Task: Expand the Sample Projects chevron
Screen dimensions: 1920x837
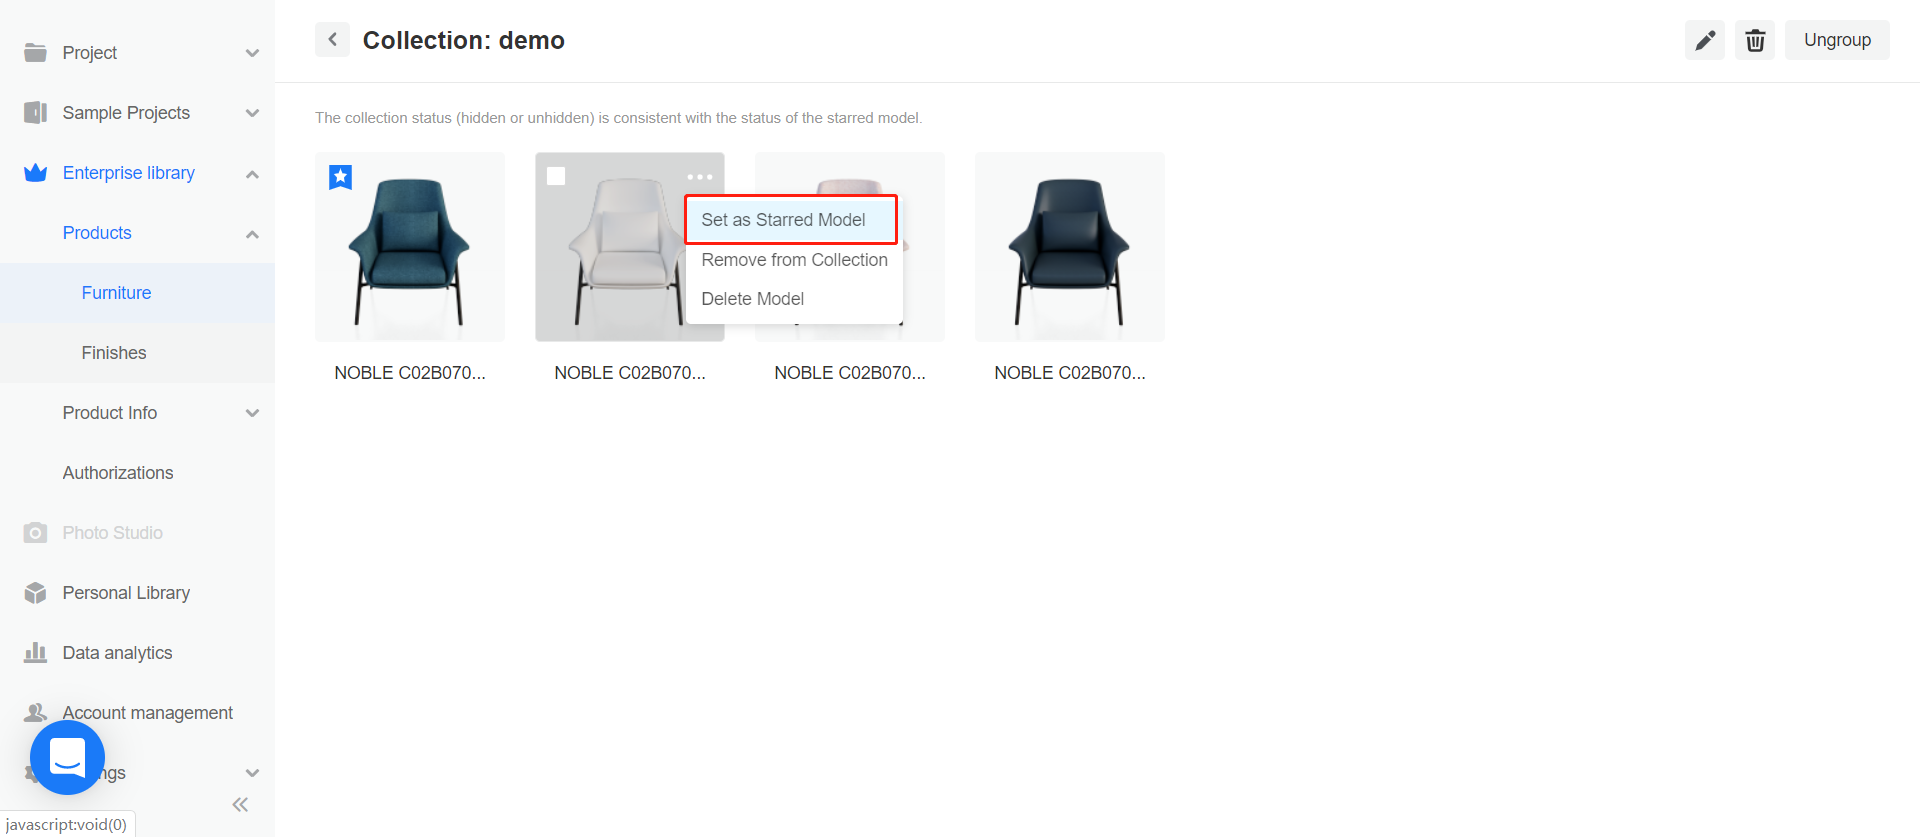Action: pyautogui.click(x=252, y=113)
